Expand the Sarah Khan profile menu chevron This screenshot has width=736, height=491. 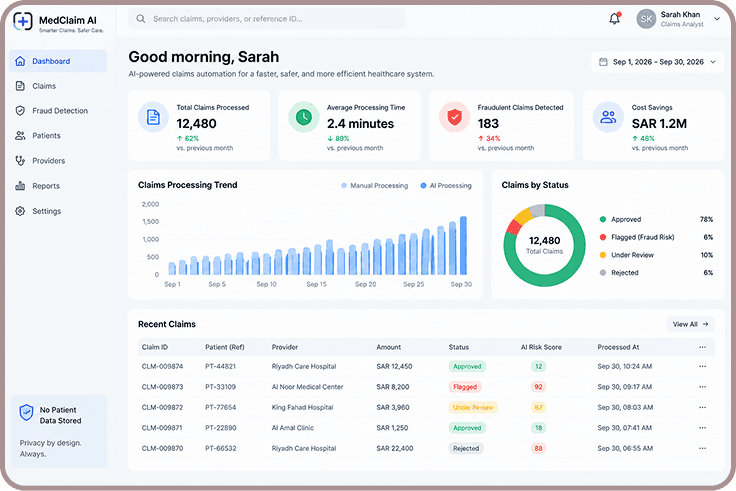pos(717,19)
